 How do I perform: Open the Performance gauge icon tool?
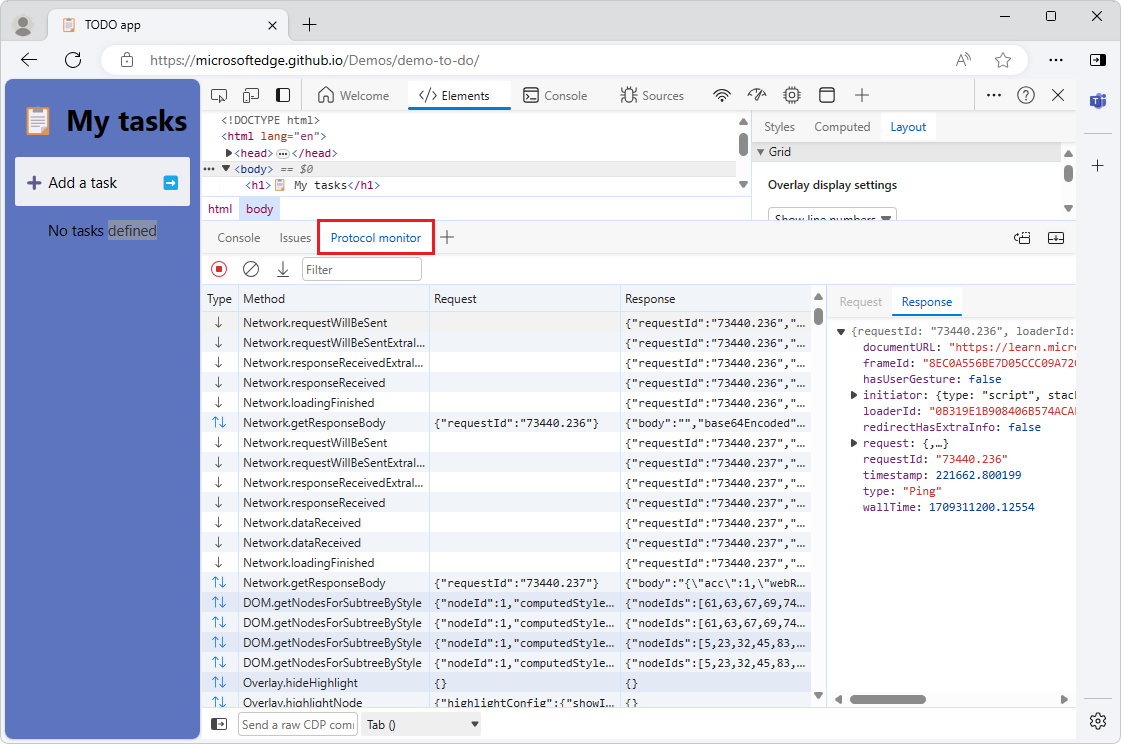click(757, 95)
